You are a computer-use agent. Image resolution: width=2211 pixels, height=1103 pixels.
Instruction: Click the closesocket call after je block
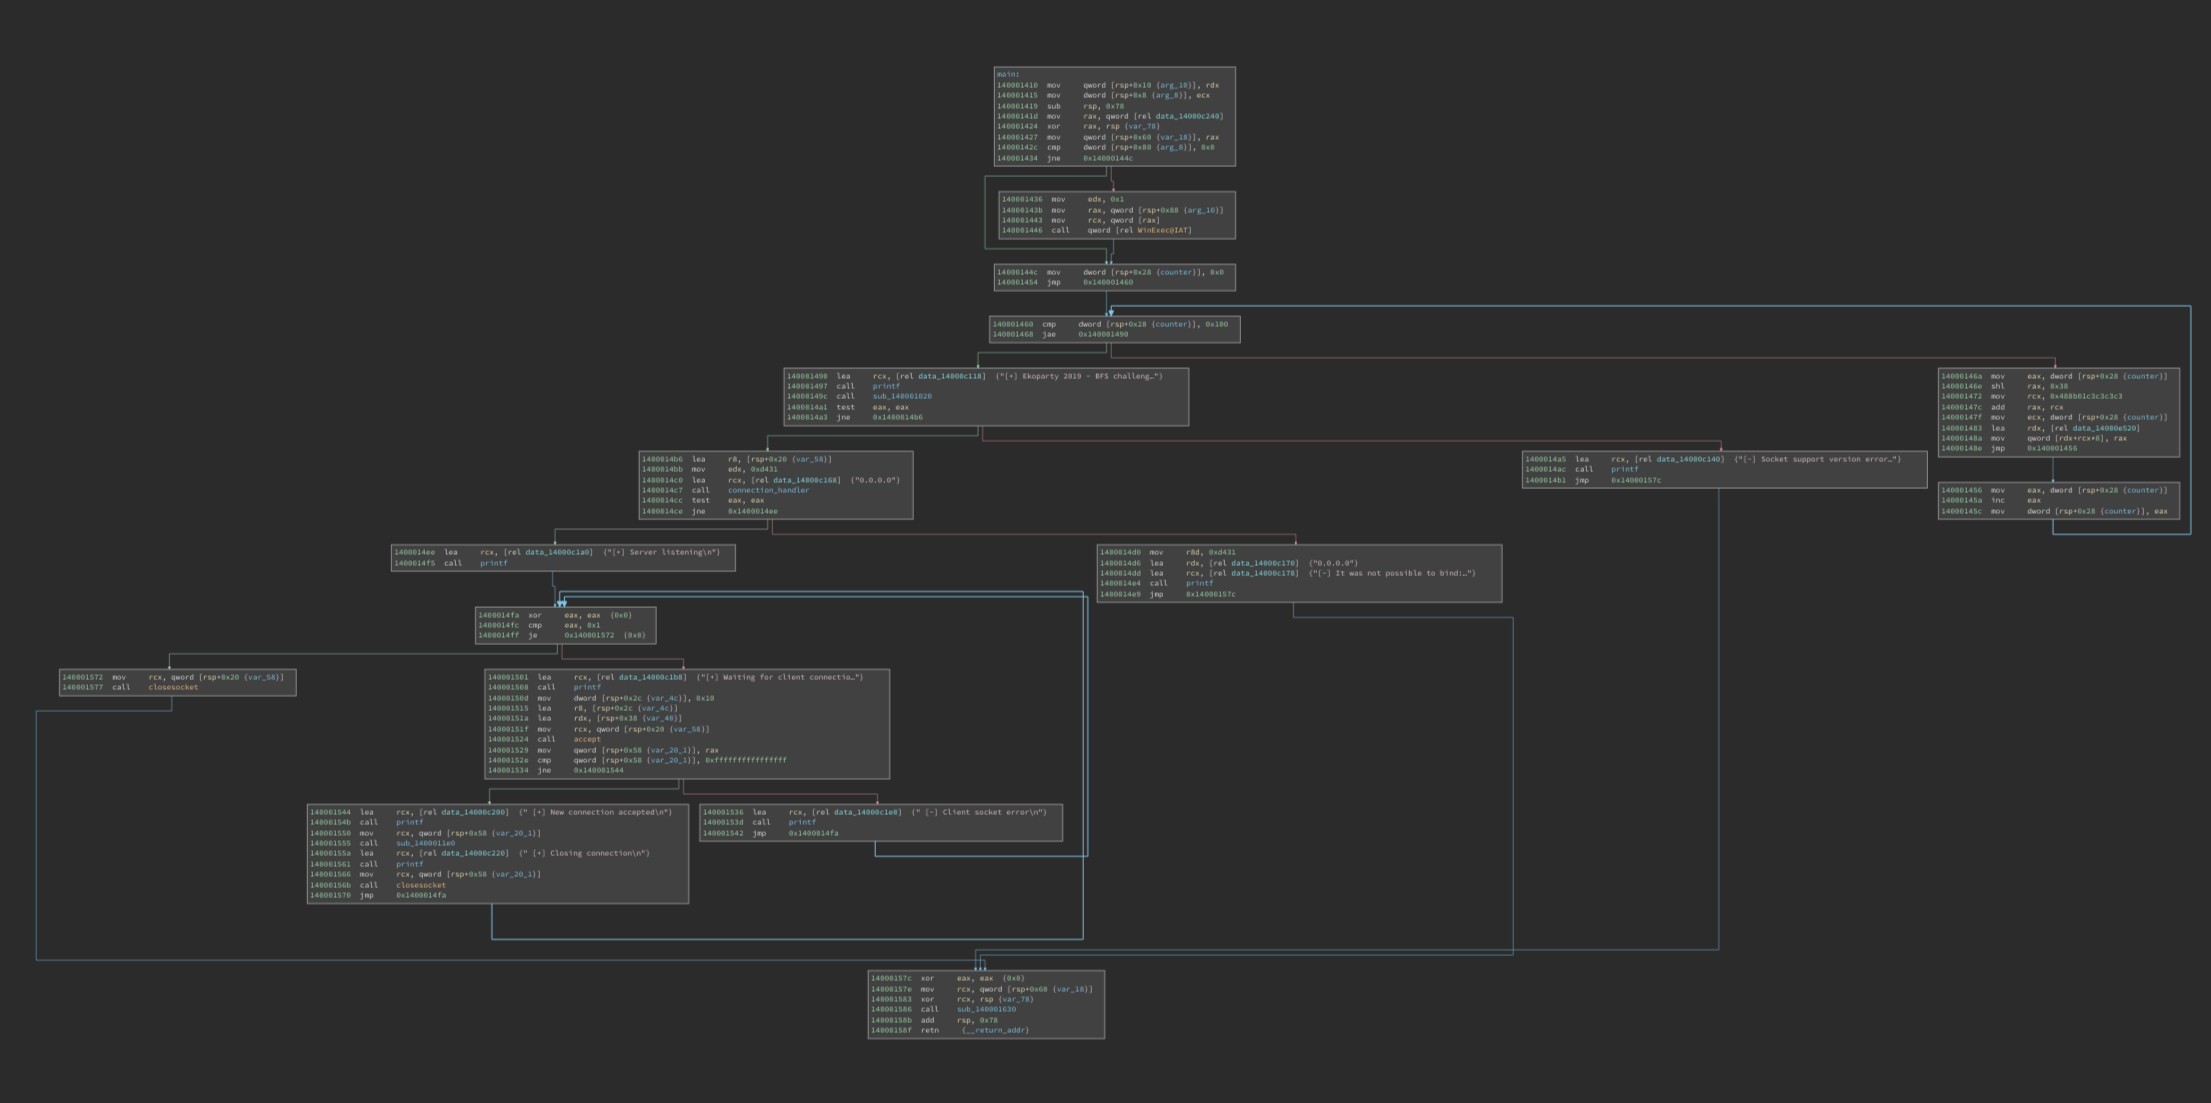[x=173, y=687]
